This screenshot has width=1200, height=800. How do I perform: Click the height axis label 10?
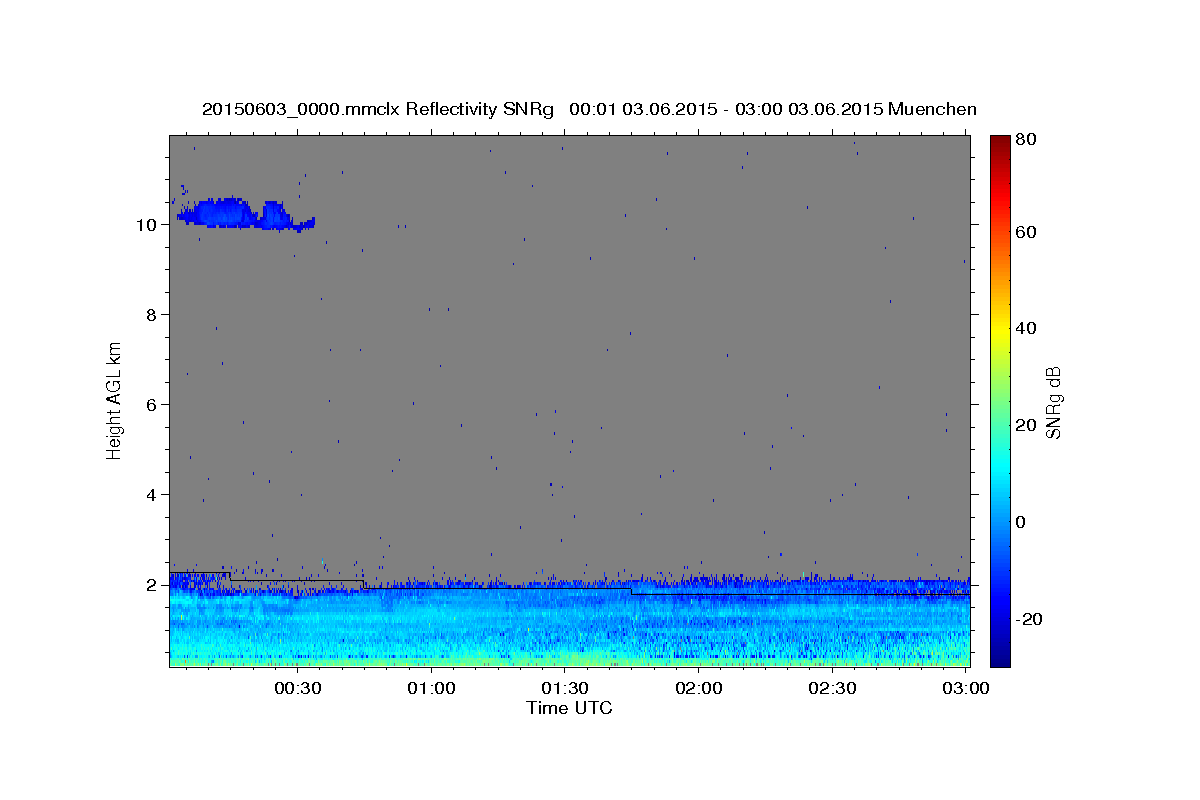point(145,224)
